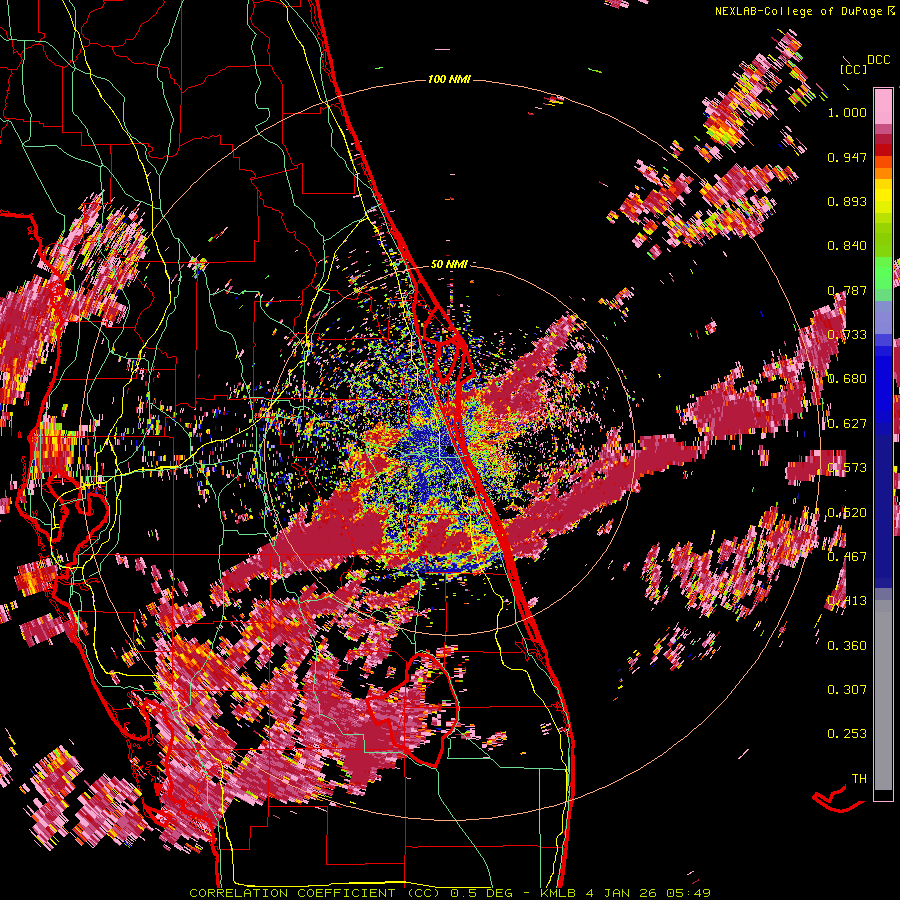900x900 pixels.
Task: Click the 0.307 color scale value
Action: point(847,690)
